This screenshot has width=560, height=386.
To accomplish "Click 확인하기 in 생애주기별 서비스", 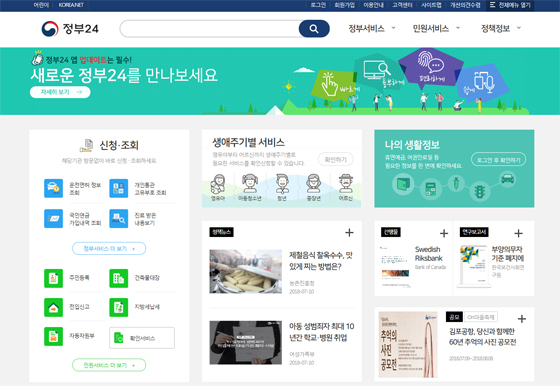I will pos(336,160).
